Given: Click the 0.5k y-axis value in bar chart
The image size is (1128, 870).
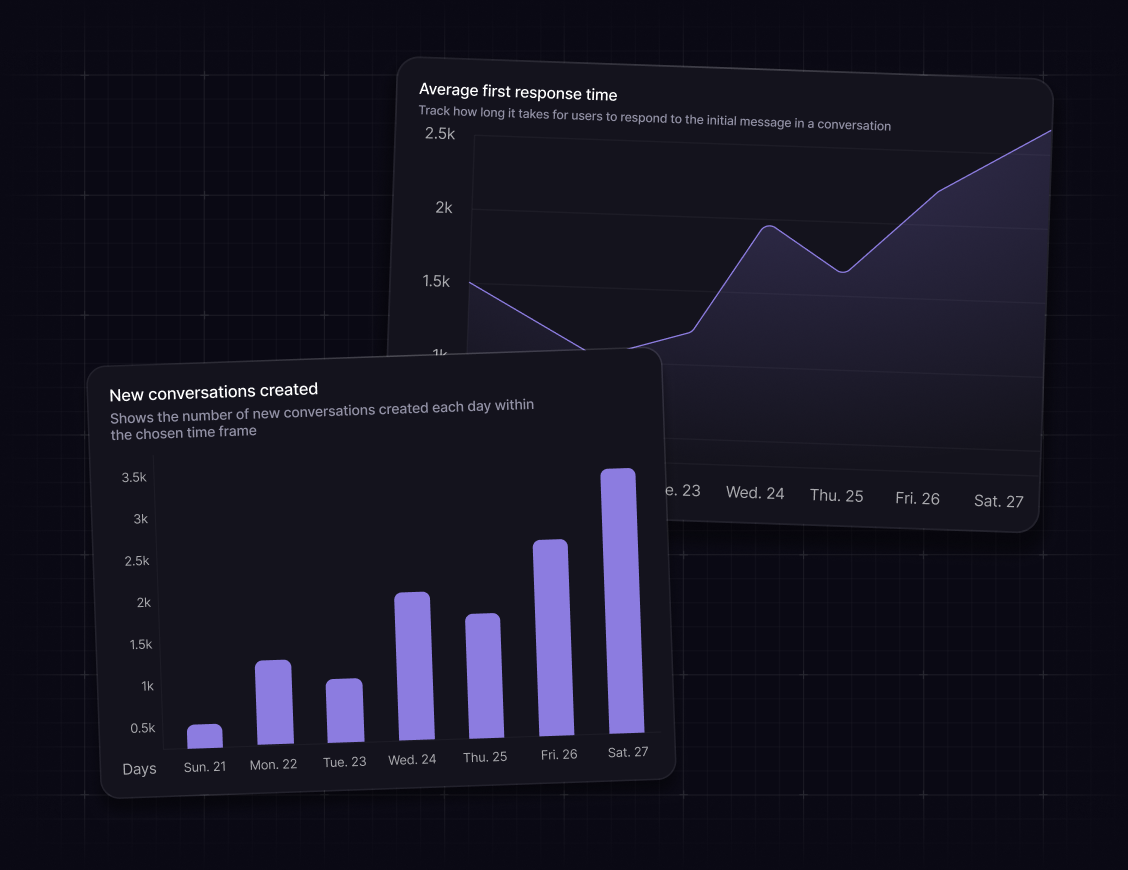Looking at the screenshot, I should pyautogui.click(x=142, y=728).
